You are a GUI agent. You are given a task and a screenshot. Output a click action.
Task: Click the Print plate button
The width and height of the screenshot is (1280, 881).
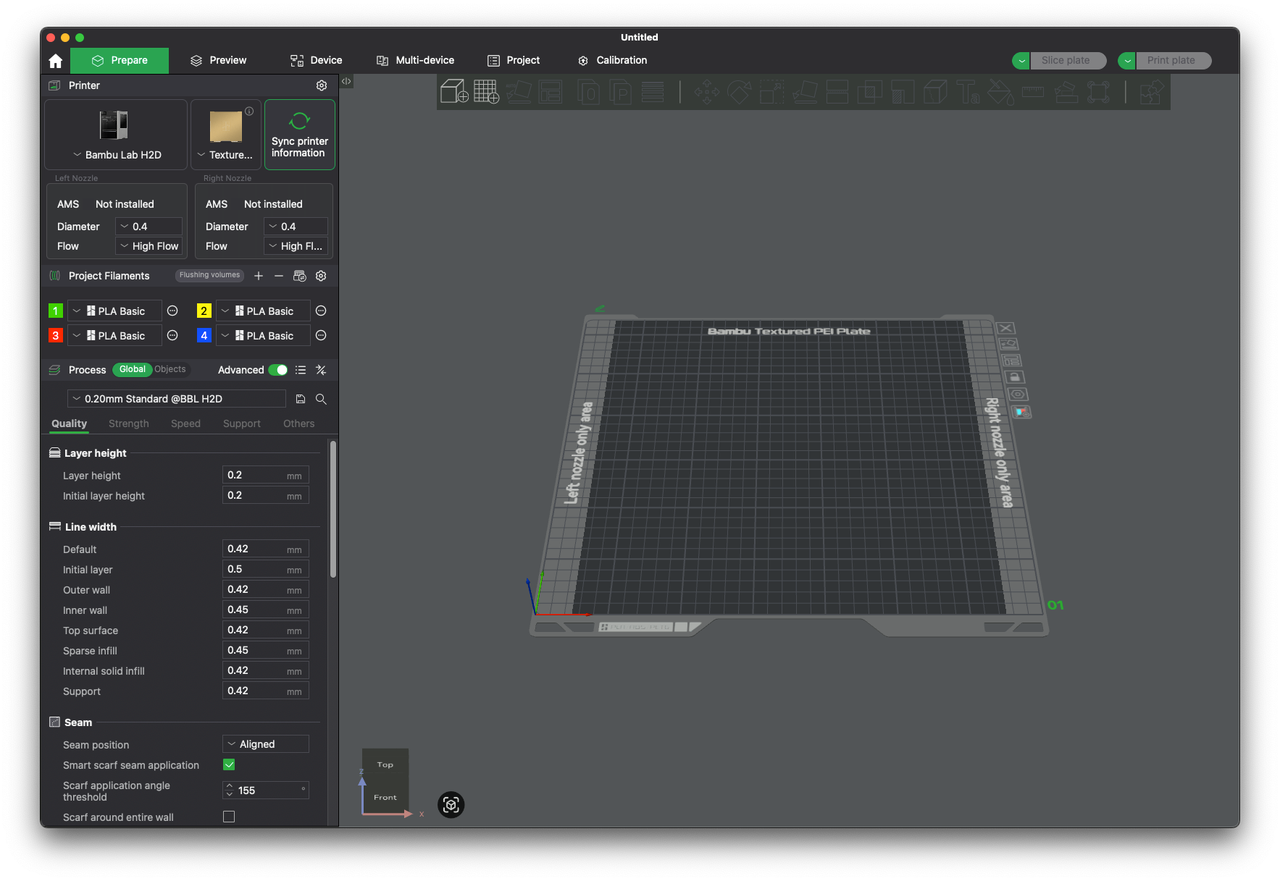(1171, 60)
